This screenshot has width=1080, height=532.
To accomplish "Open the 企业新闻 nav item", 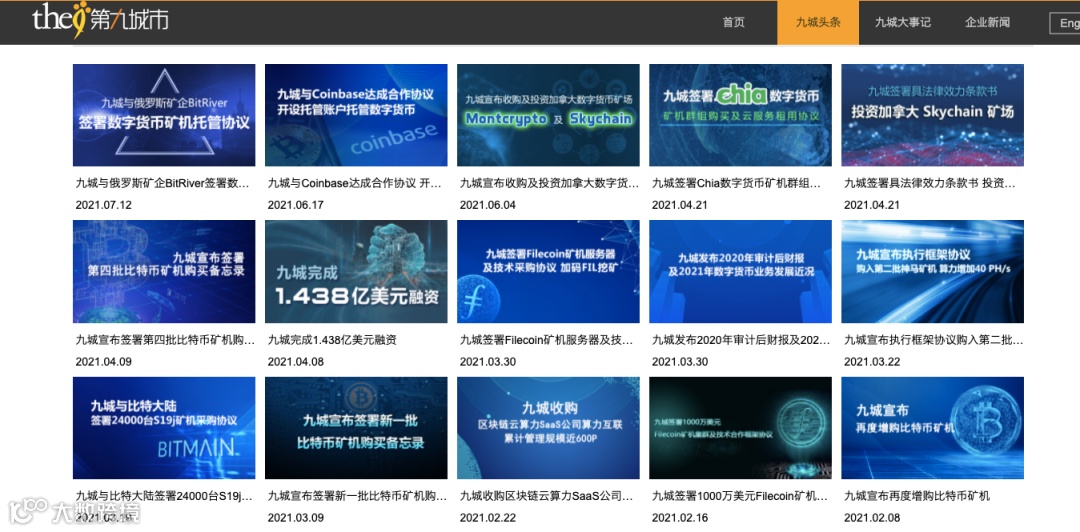I will 987,23.
